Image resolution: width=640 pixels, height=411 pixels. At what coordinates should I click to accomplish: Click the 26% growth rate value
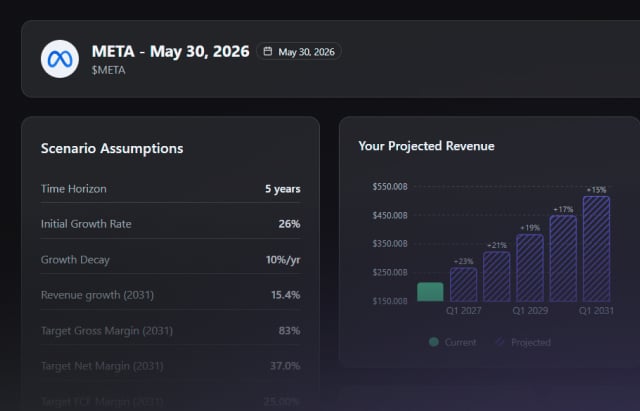point(289,224)
